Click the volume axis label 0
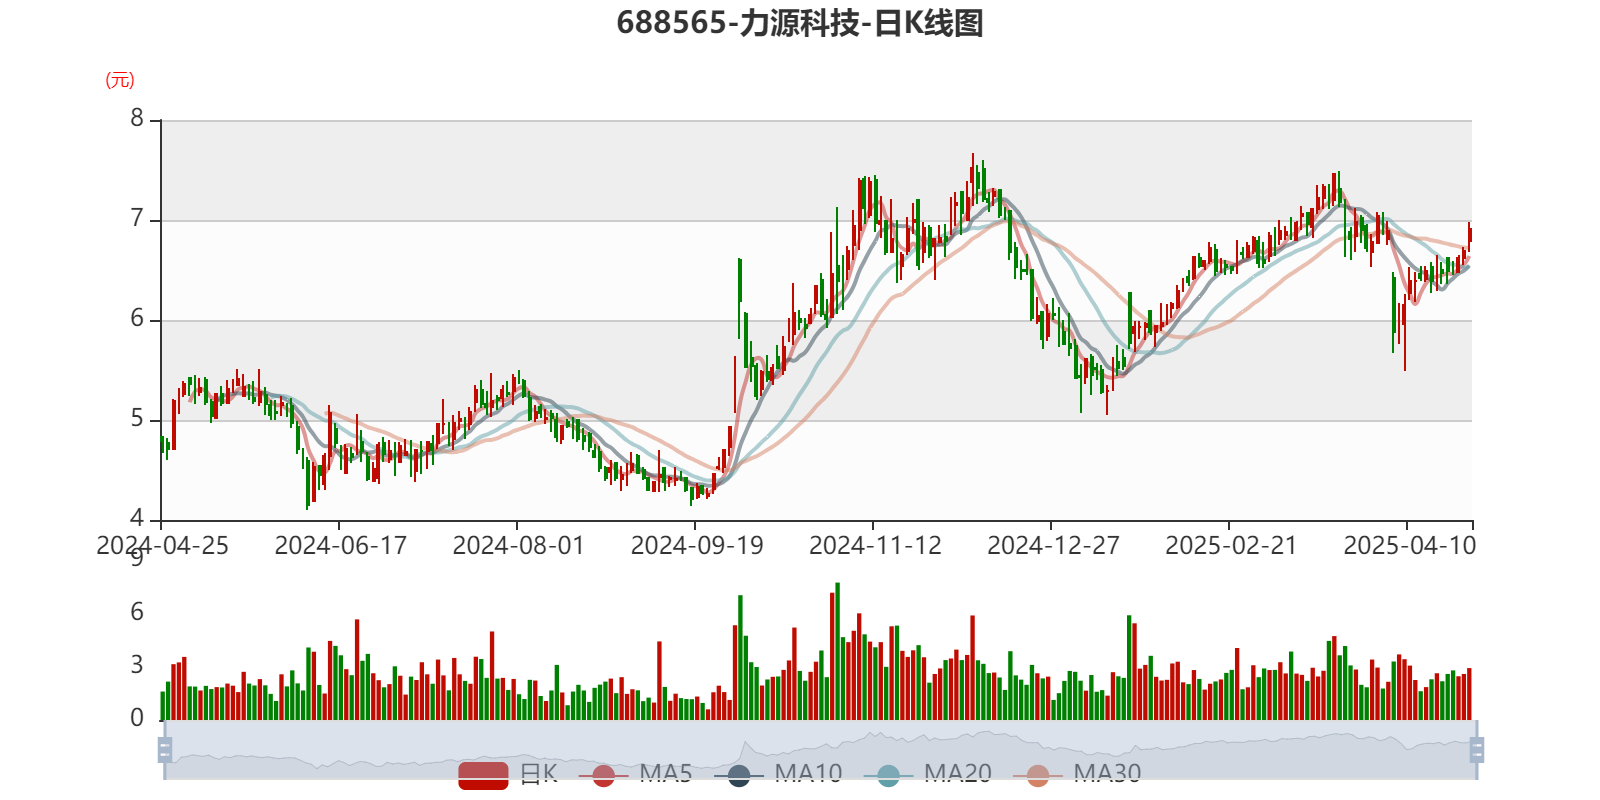 point(137,718)
